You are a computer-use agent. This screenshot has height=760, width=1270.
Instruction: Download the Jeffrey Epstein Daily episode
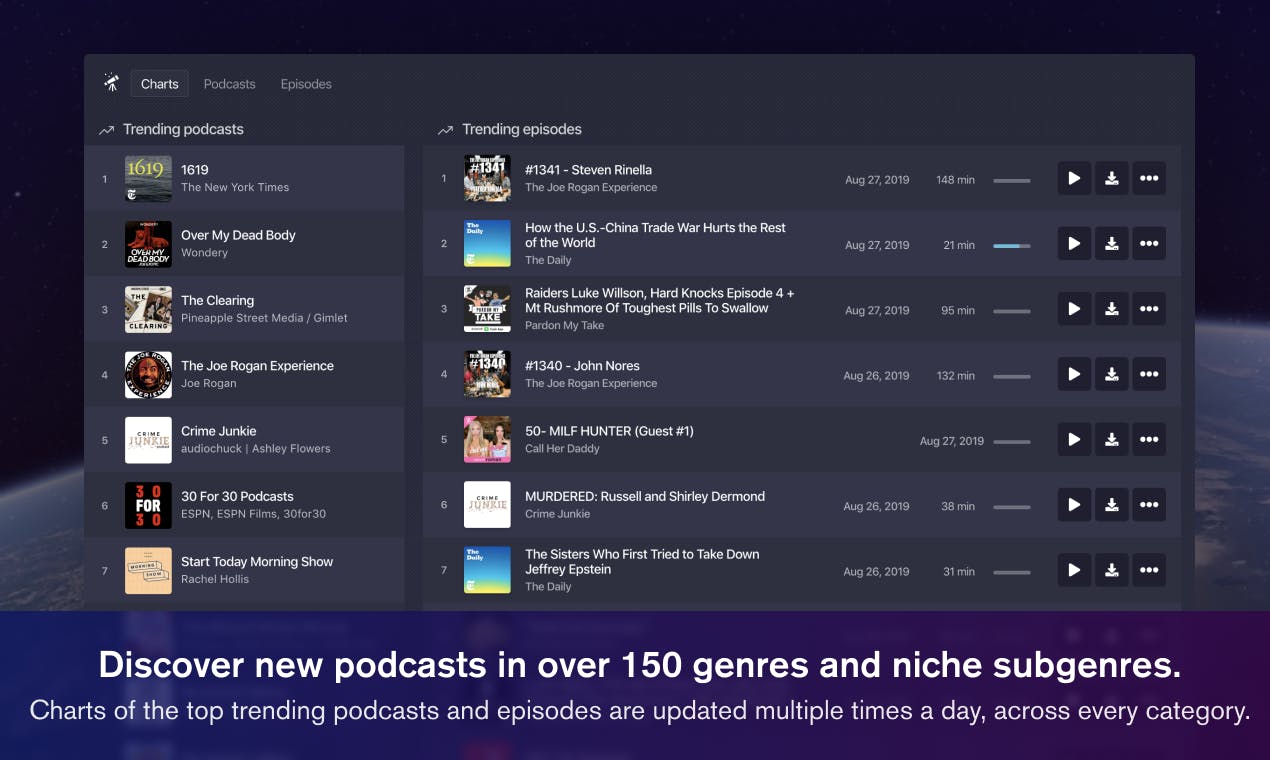coord(1111,570)
